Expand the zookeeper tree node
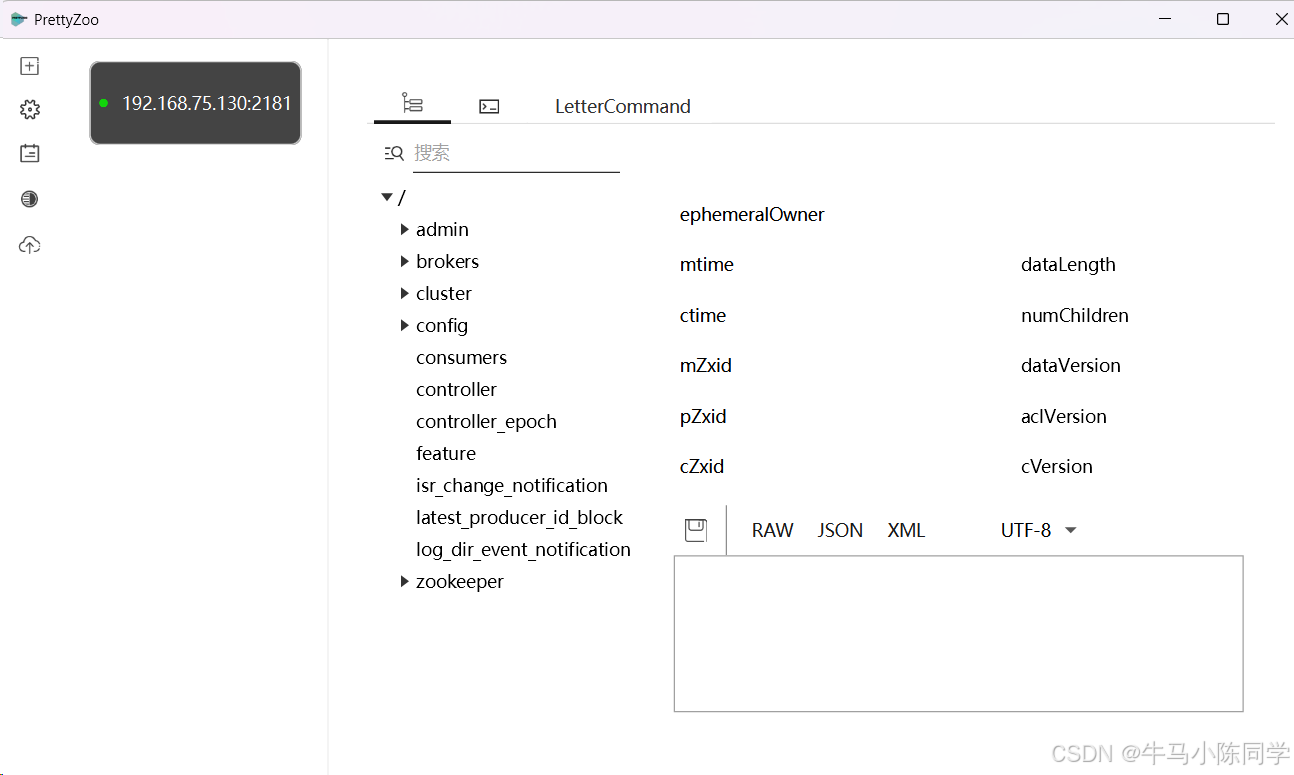Screen dimensions: 1294x775 (x=405, y=581)
